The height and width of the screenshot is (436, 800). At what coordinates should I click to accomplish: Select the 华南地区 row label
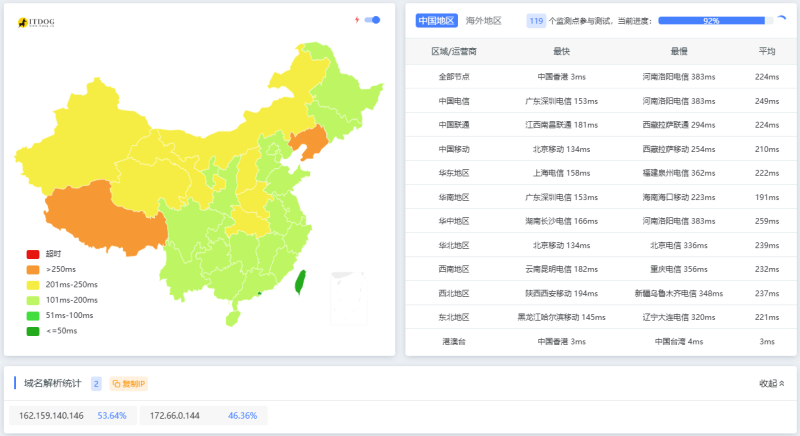[454, 197]
